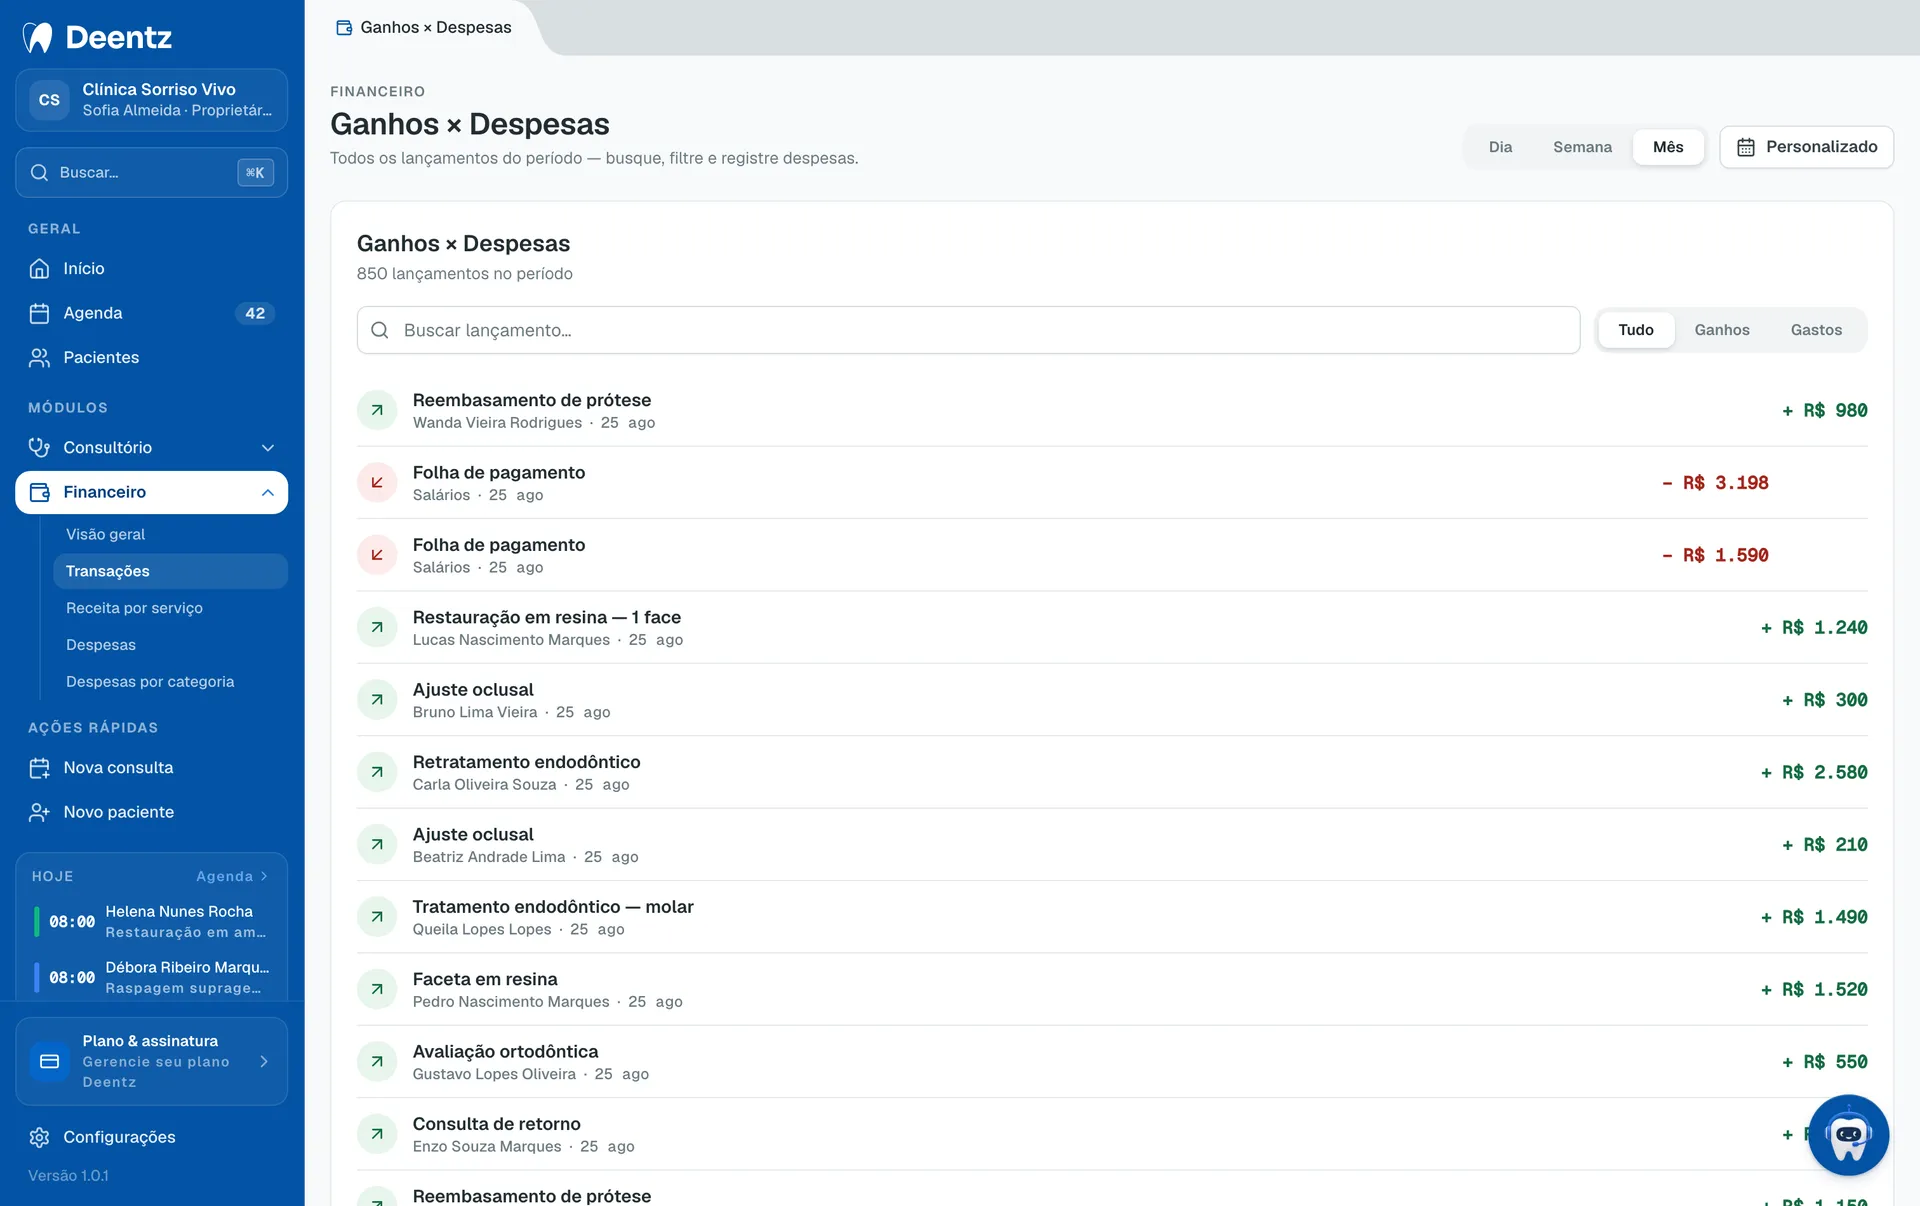The image size is (1920, 1206).
Task: Click the Consultório stethoscope icon
Action: click(x=39, y=448)
